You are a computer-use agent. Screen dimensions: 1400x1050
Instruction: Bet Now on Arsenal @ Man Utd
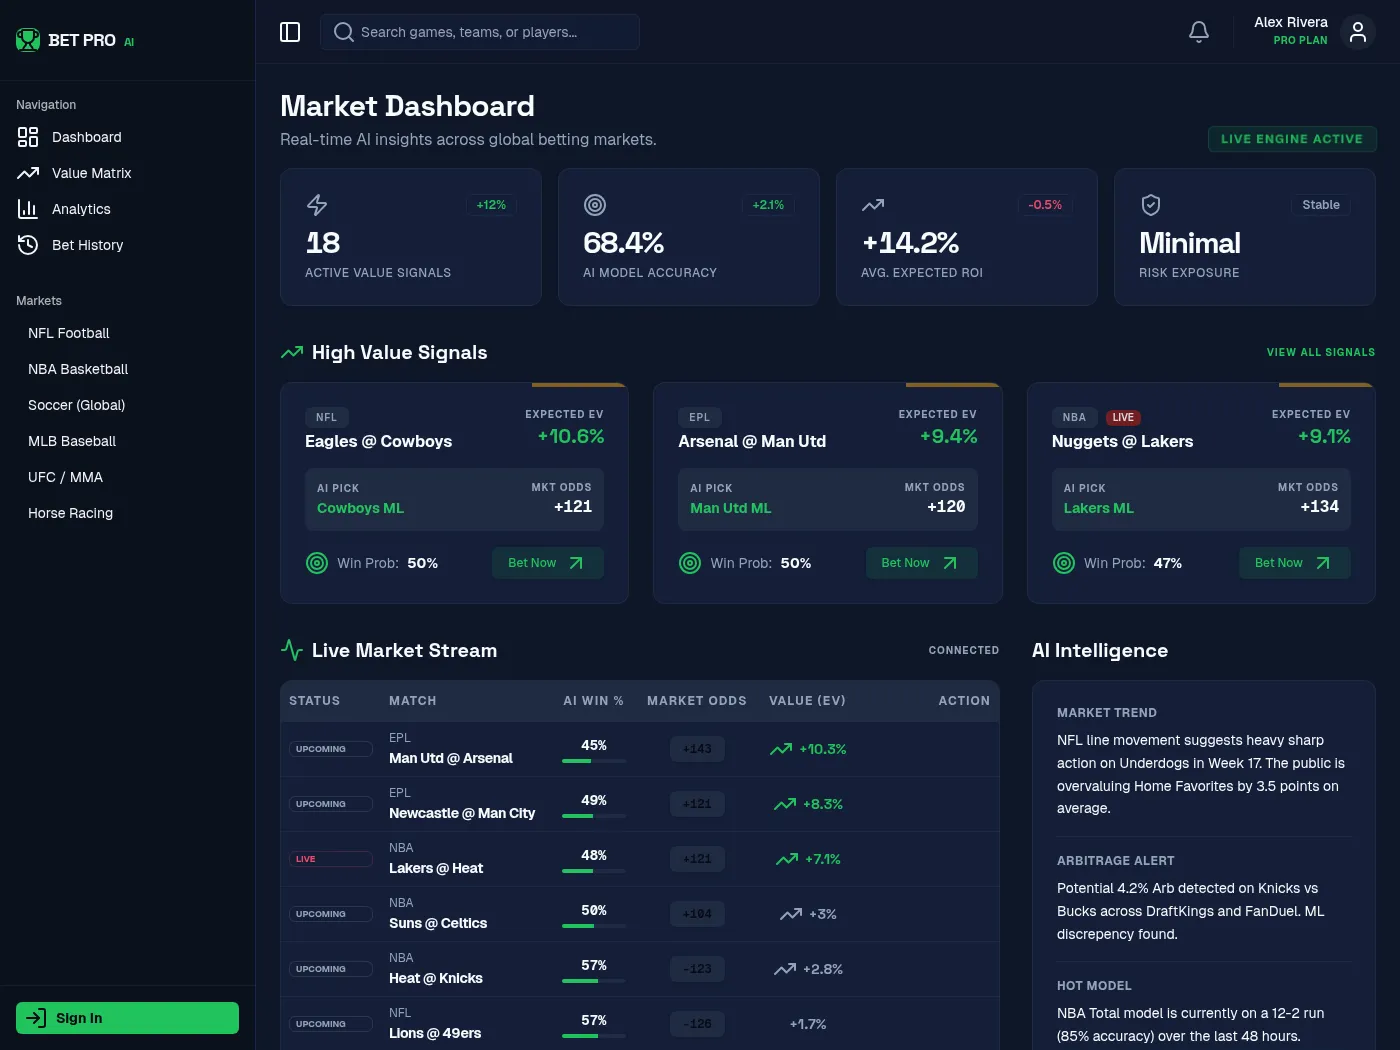[x=921, y=563]
